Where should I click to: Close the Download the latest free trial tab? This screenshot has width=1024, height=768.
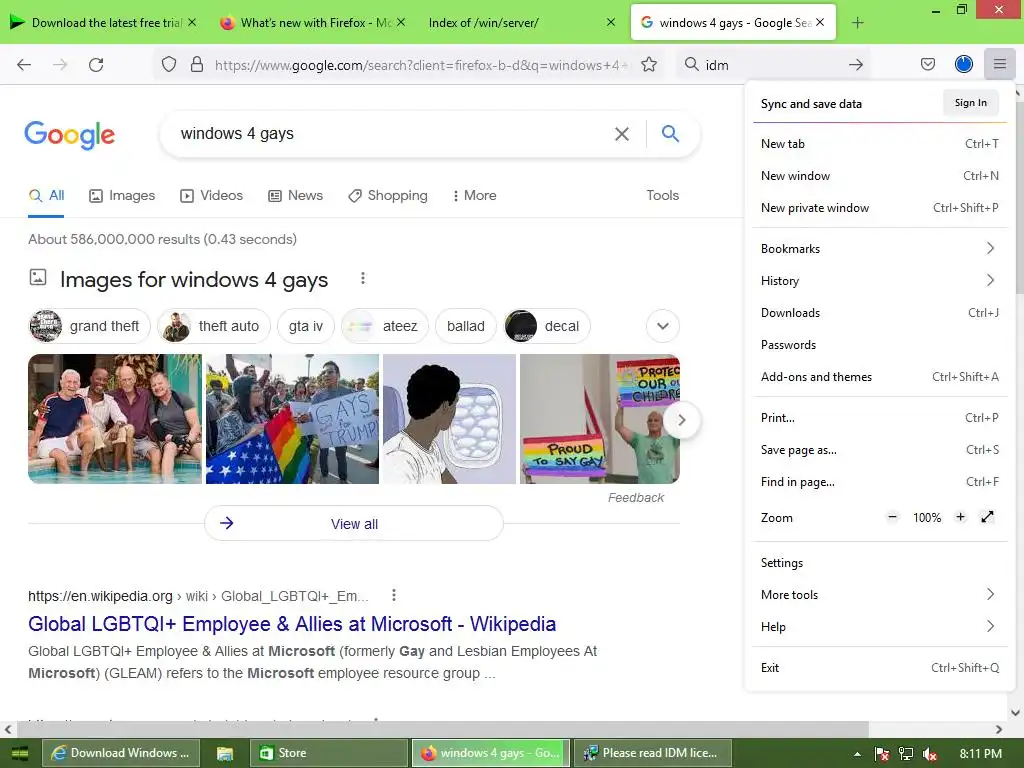[192, 22]
